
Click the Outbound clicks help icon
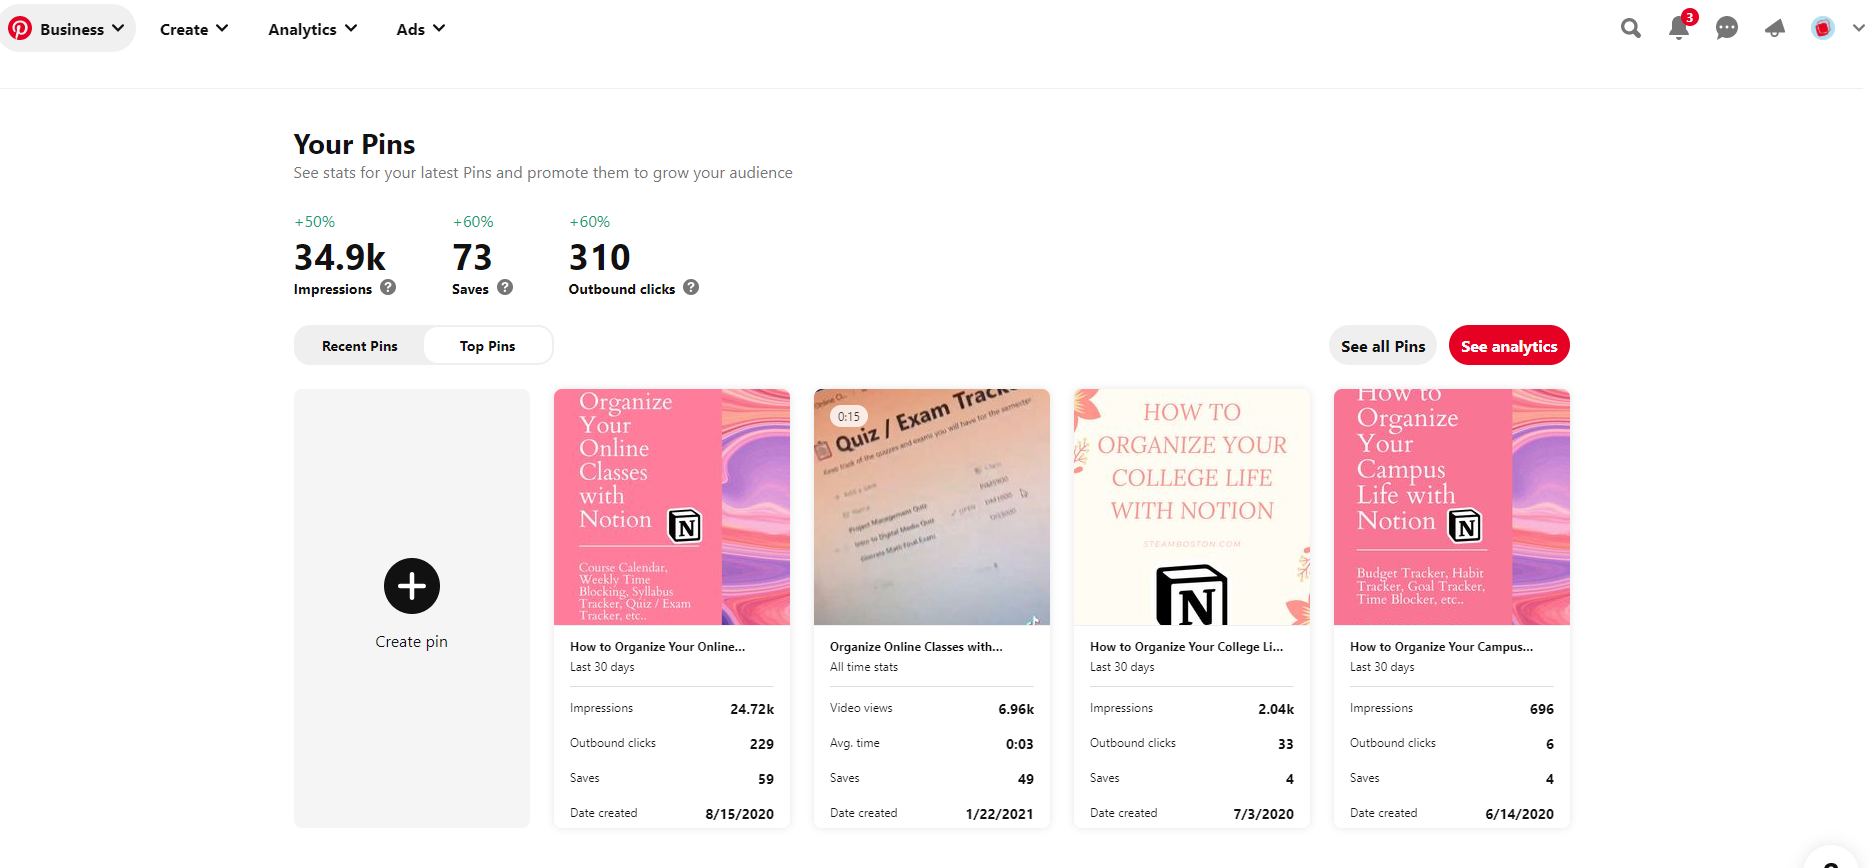[691, 287]
